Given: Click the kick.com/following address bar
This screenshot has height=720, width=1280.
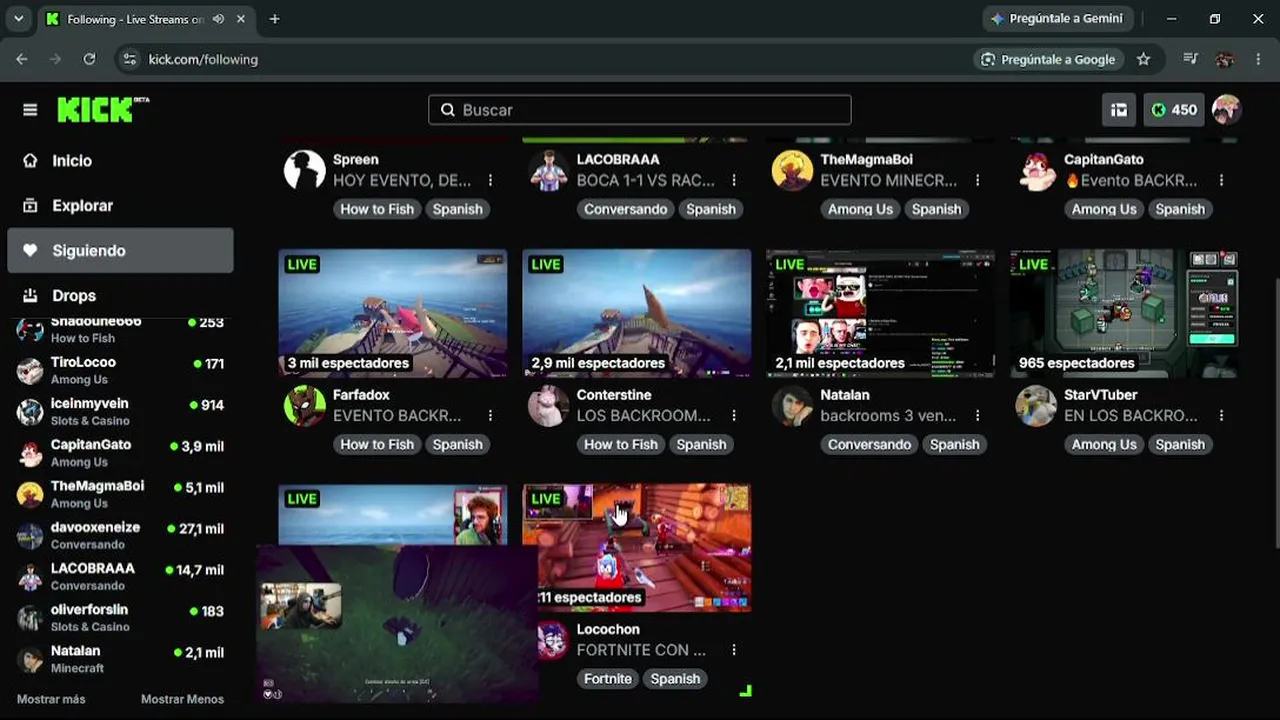Looking at the screenshot, I should (x=540, y=59).
